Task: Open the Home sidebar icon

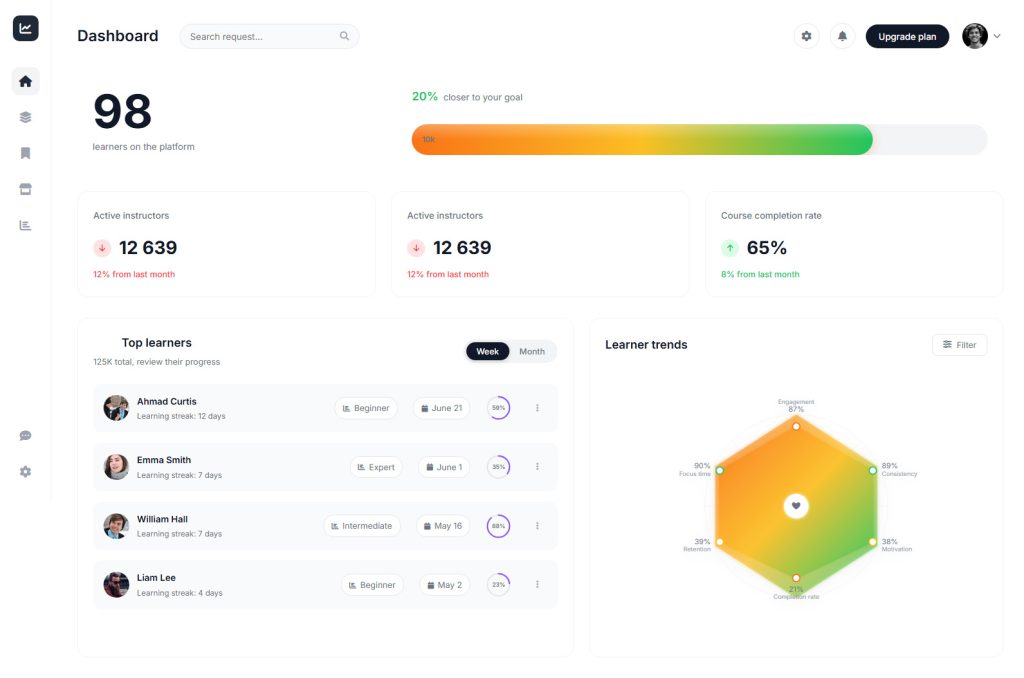Action: [x=25, y=81]
